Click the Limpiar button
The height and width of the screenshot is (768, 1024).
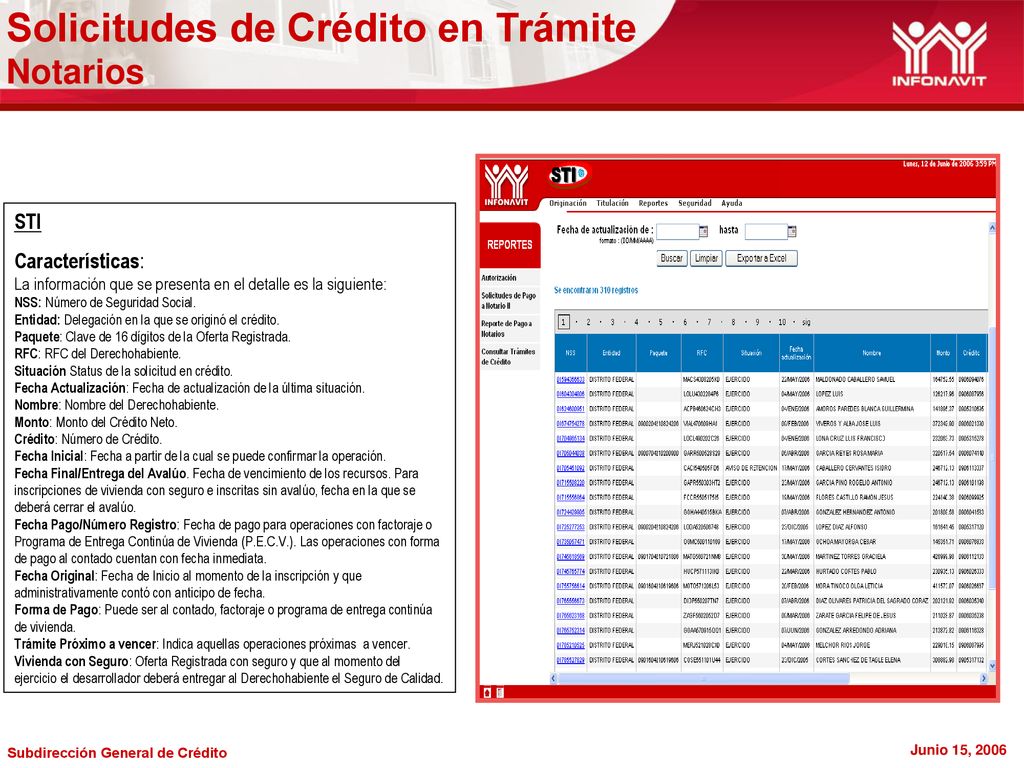click(x=706, y=258)
